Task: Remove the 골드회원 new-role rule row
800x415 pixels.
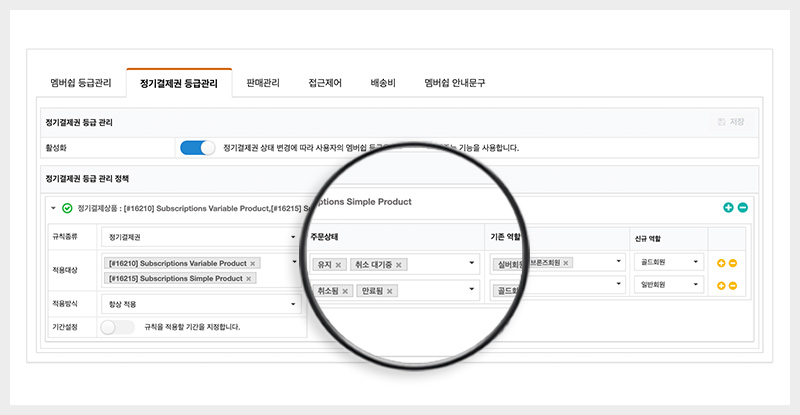Action: 733,263
